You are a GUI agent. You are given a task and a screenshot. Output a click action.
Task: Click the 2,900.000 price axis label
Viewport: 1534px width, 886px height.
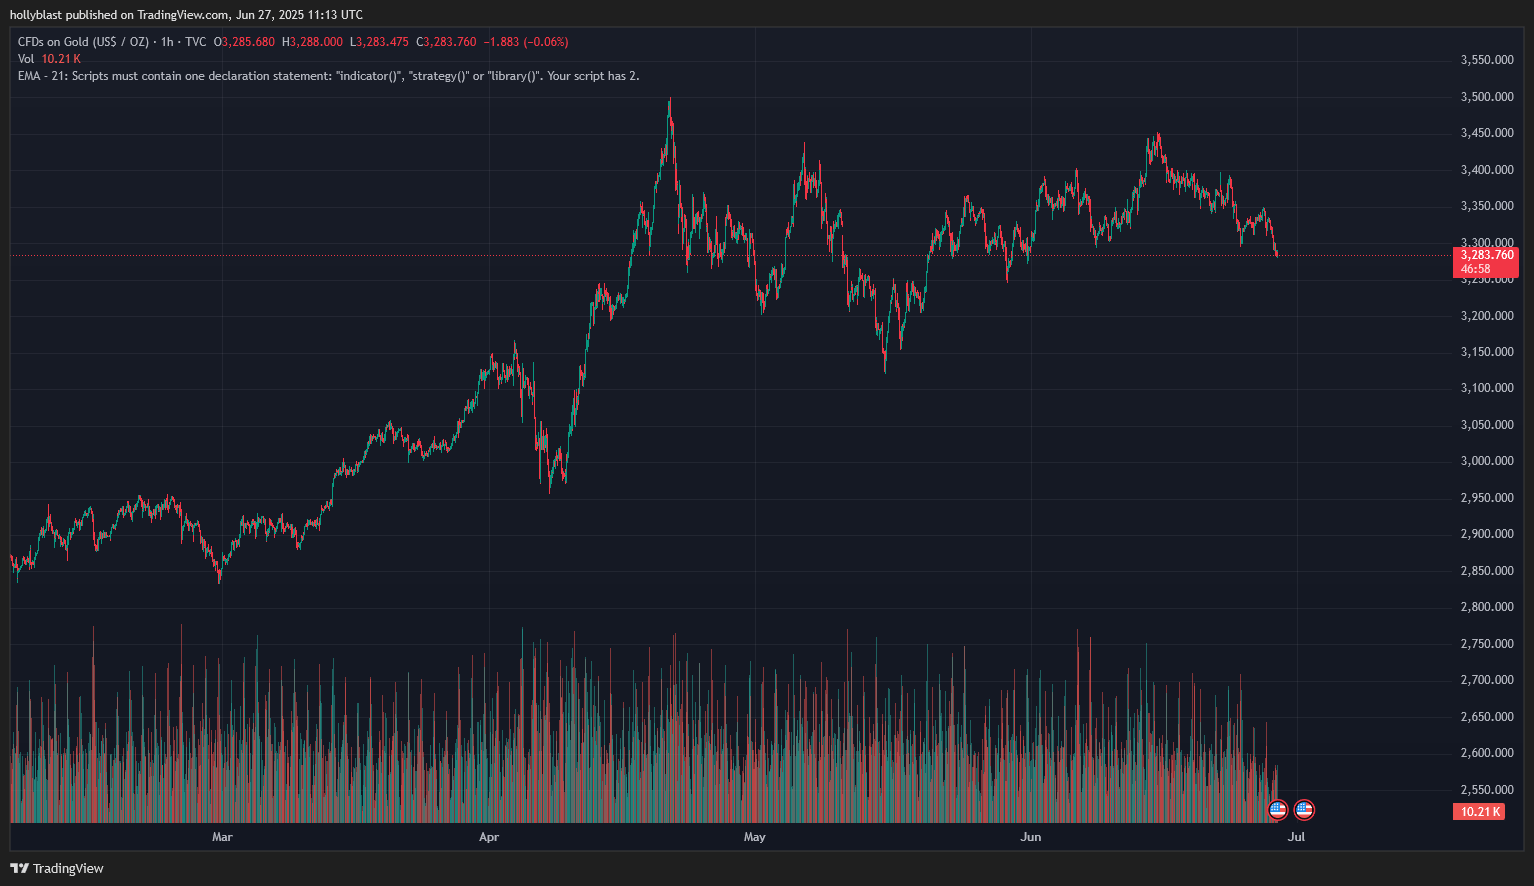(1487, 534)
